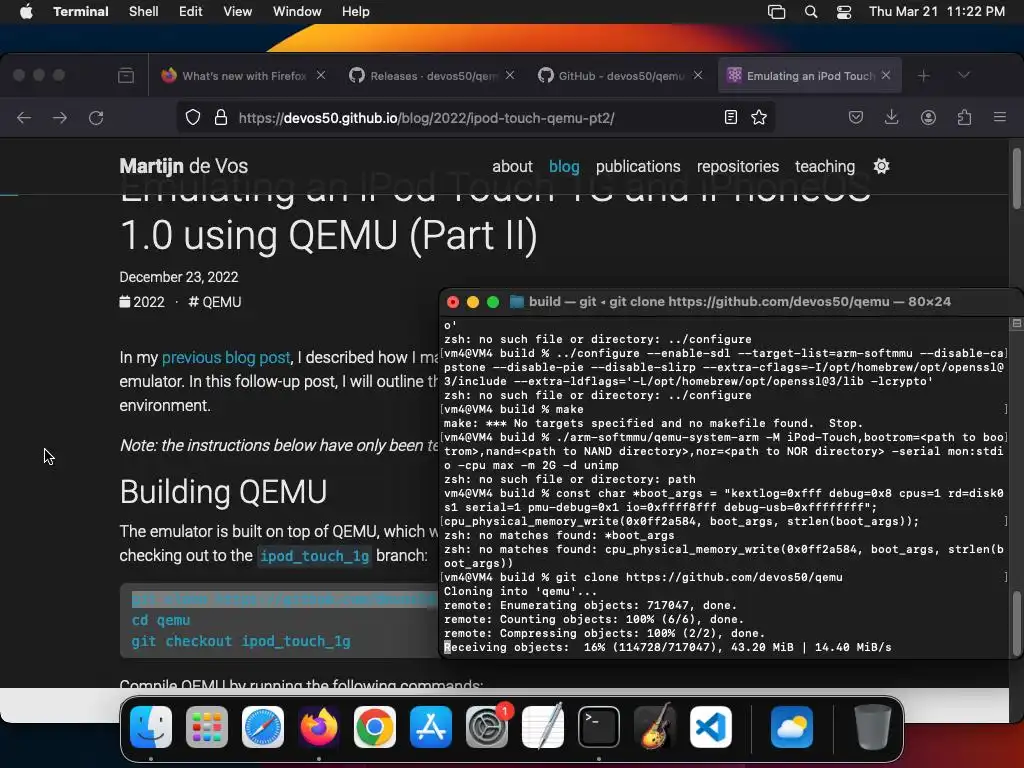Click the Firefox back arrow
The width and height of the screenshot is (1024, 768).
24,118
